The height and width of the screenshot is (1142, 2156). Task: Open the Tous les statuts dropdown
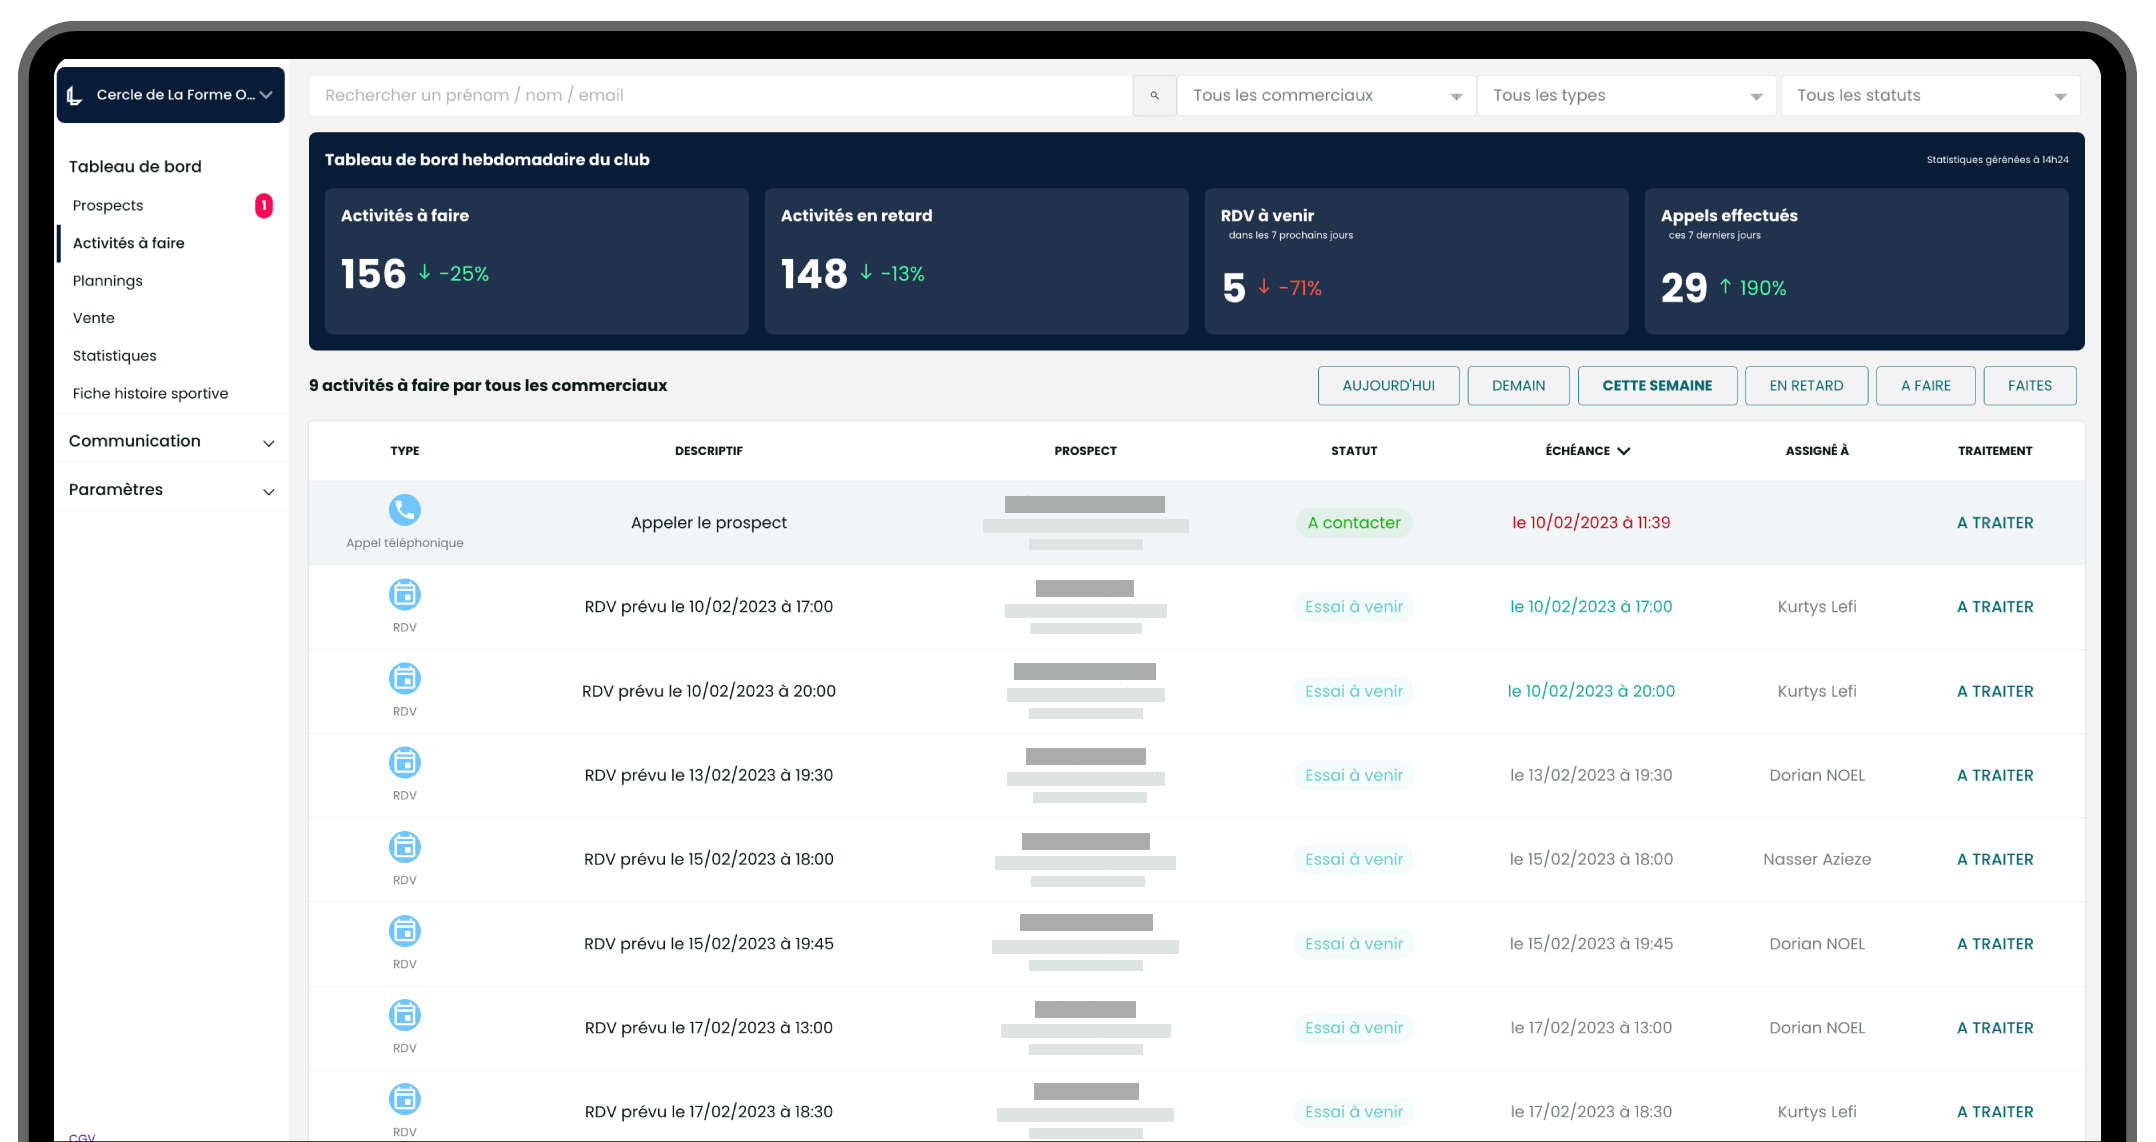pyautogui.click(x=1930, y=95)
